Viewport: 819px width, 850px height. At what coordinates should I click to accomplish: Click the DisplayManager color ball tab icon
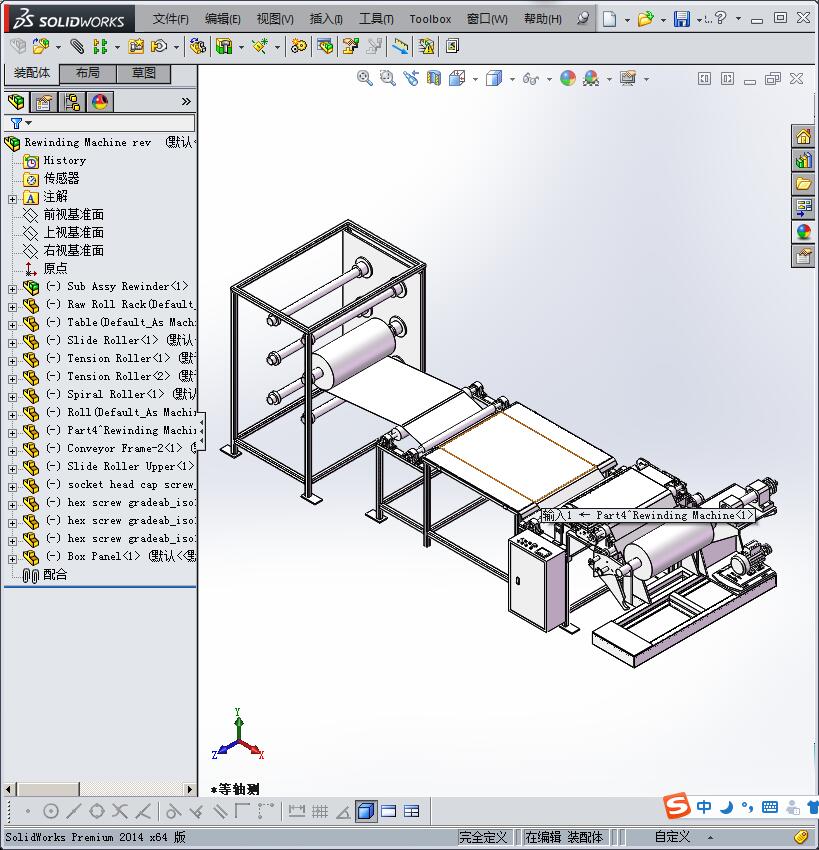[100, 102]
